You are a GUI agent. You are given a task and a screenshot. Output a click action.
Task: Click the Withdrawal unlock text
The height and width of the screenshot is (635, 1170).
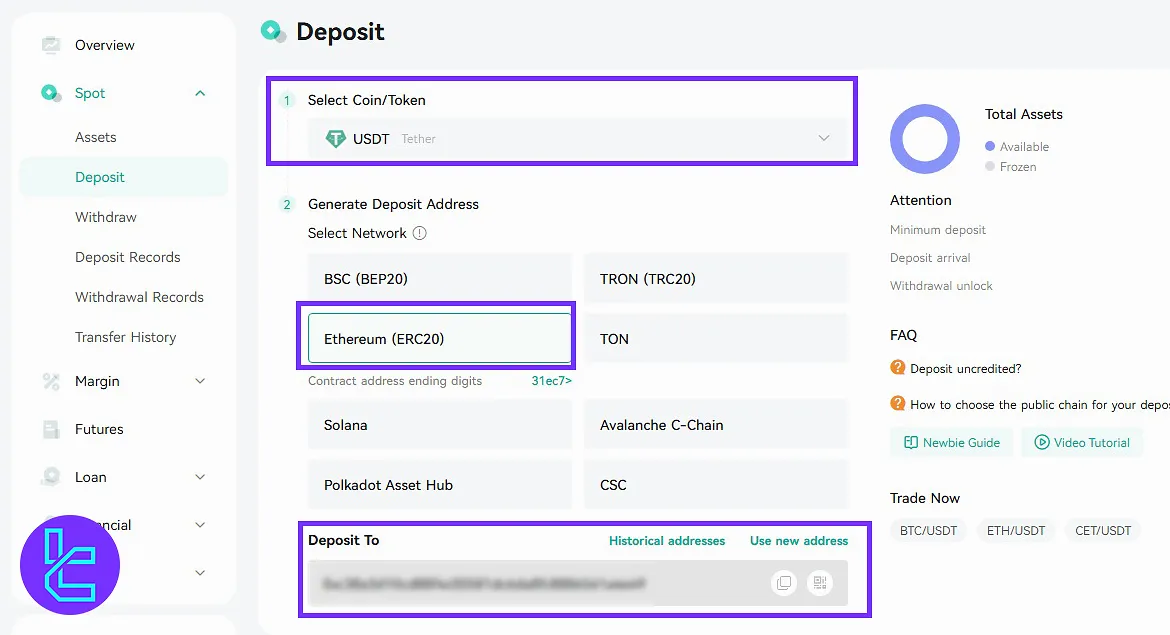click(941, 286)
